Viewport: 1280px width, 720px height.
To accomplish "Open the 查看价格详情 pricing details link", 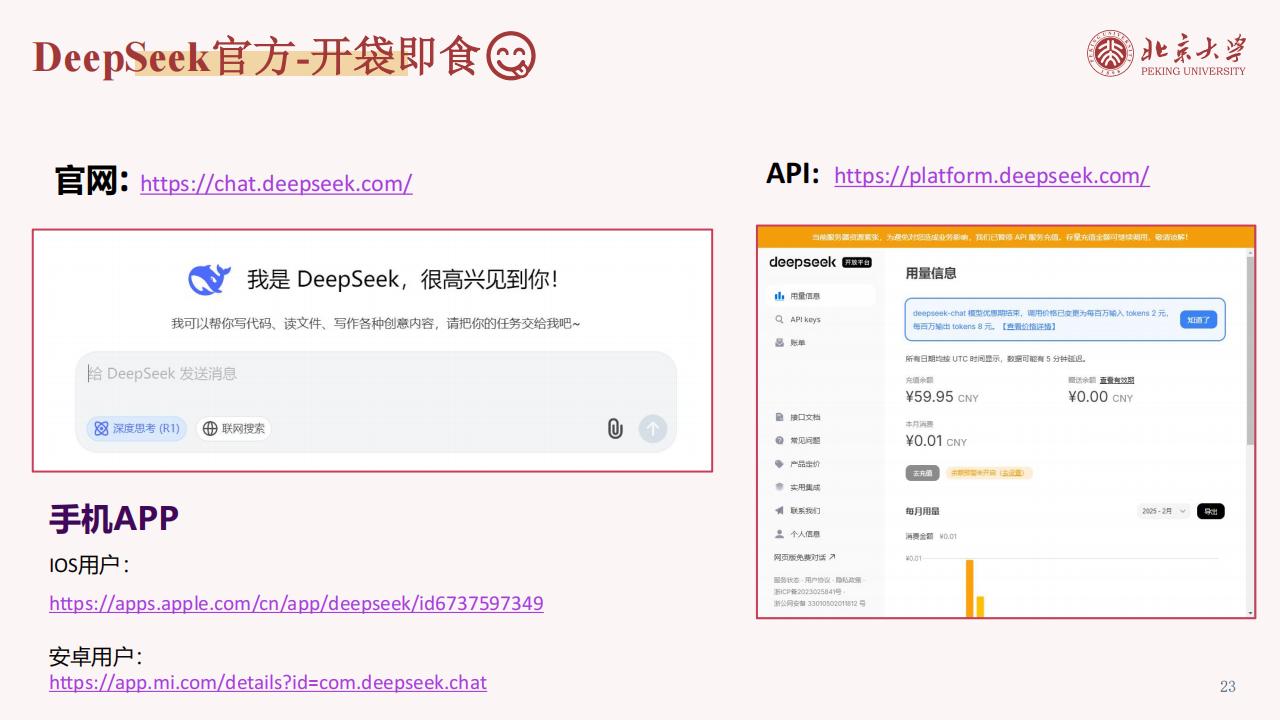I will [1028, 326].
